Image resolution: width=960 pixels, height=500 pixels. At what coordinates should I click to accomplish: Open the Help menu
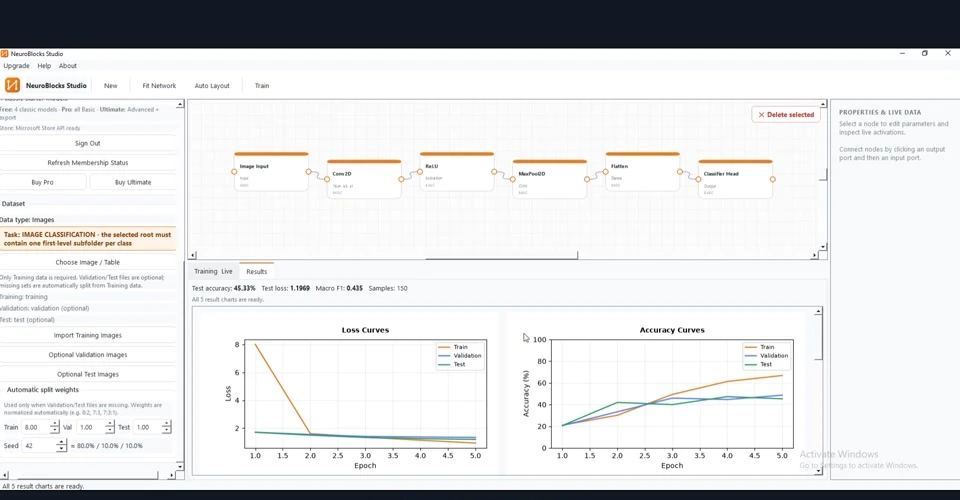pos(44,65)
